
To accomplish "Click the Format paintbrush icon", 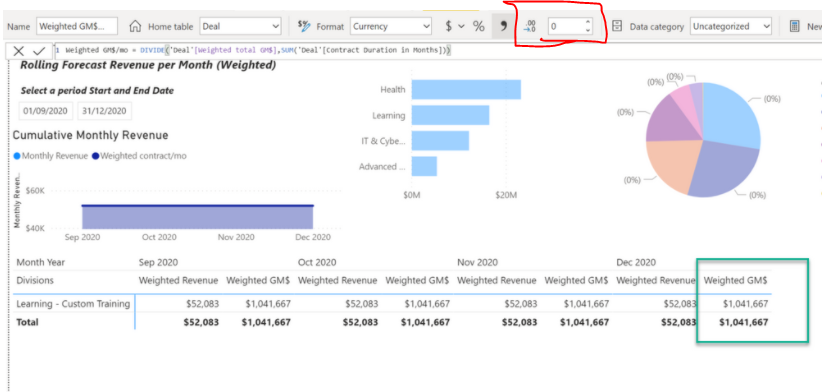I will (x=304, y=26).
